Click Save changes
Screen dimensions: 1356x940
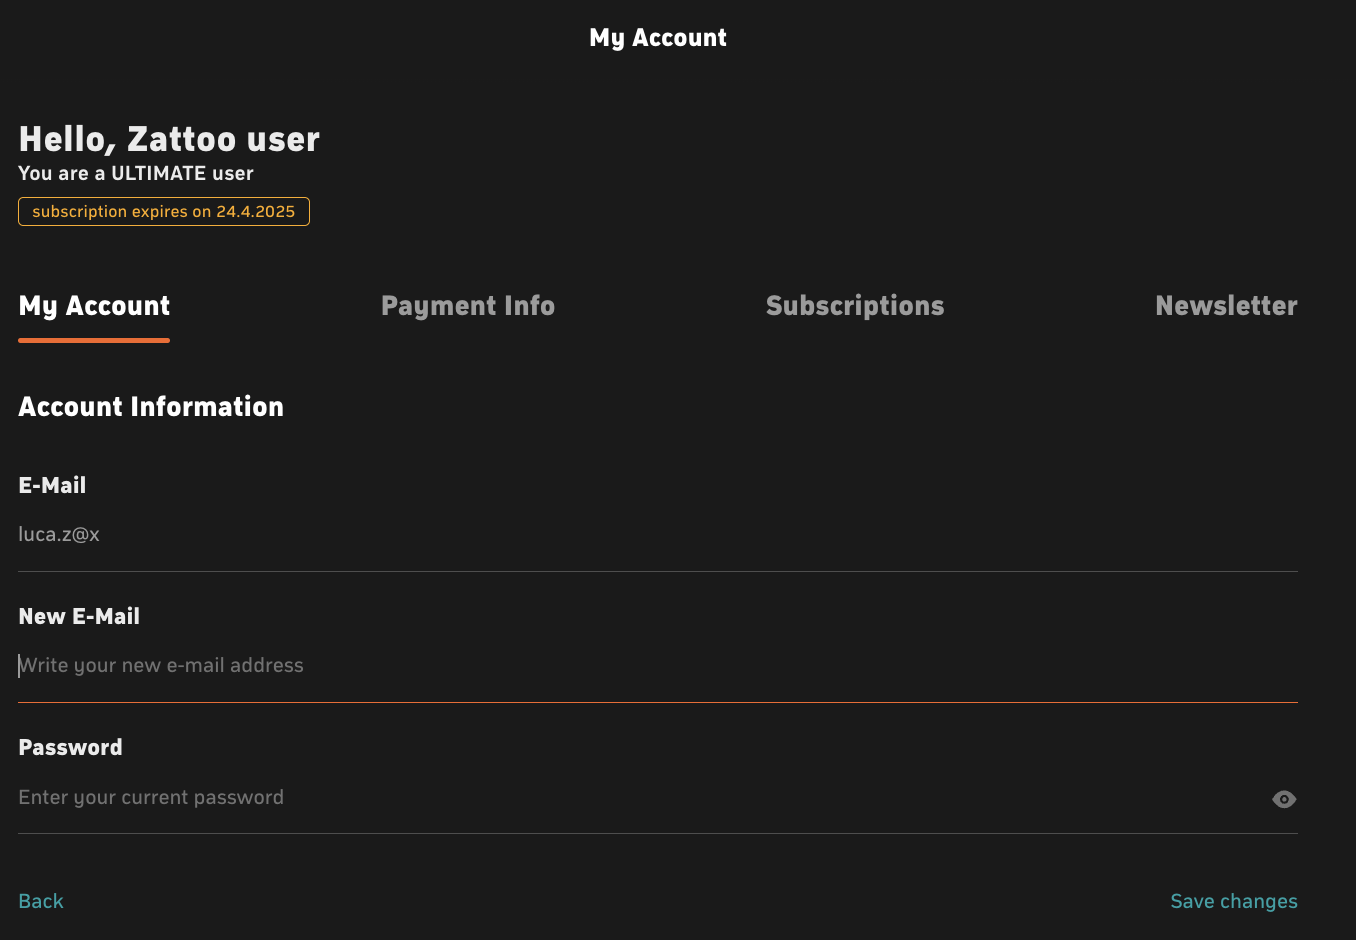coord(1234,901)
